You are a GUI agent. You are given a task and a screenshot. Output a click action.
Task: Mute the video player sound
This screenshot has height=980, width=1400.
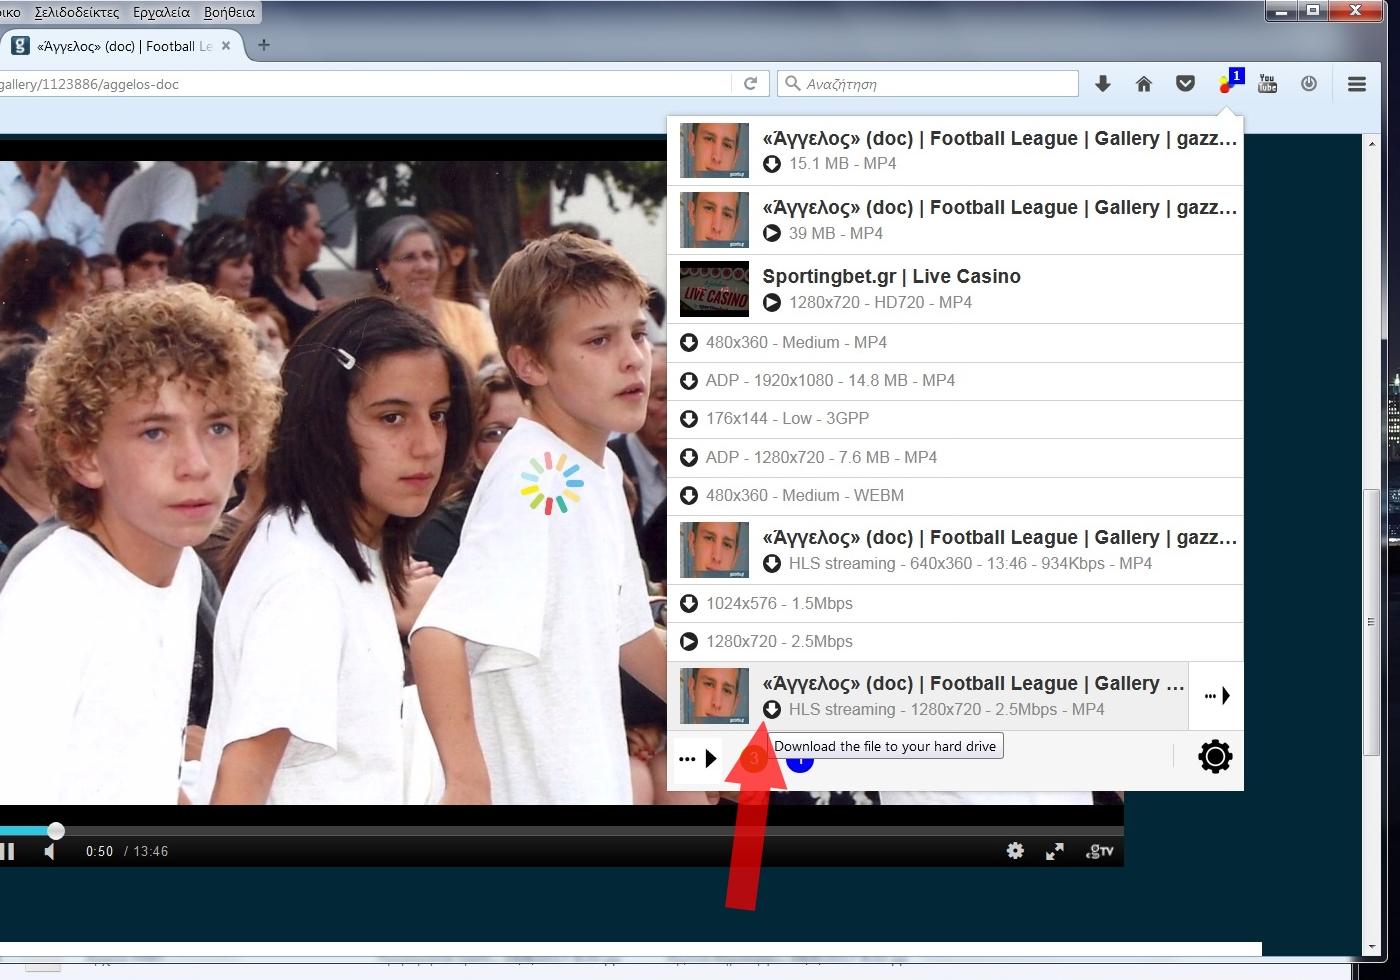(x=50, y=851)
